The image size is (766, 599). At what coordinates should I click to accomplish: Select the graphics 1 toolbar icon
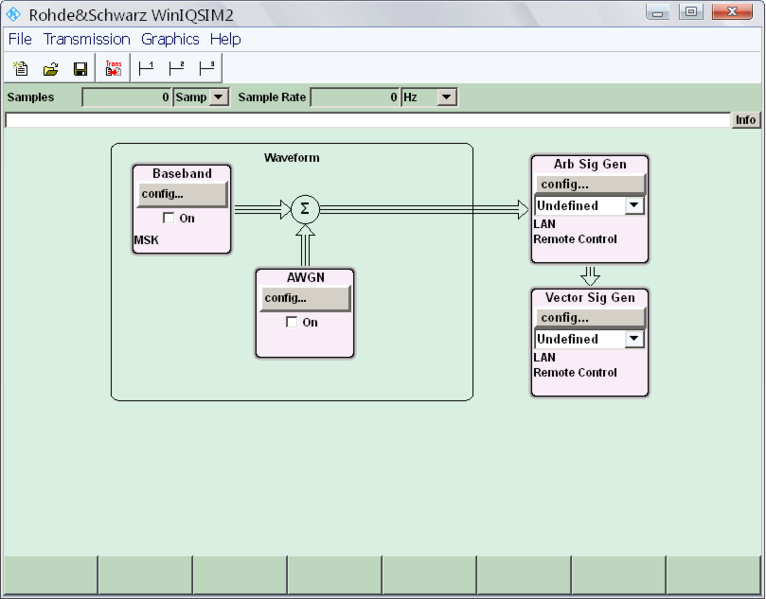(x=146, y=69)
